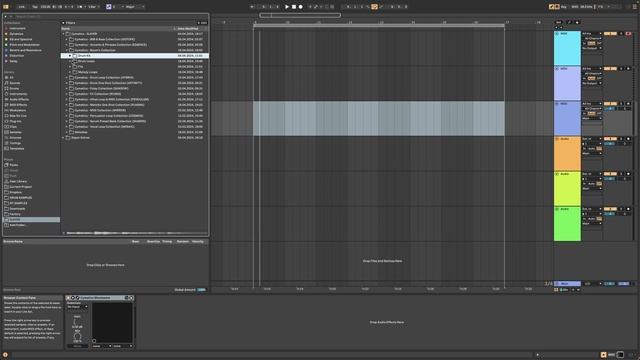Image resolution: width=640 pixels, height=360 pixels.
Task: Click the Quantize column in Groove Pool
Action: [153, 242]
